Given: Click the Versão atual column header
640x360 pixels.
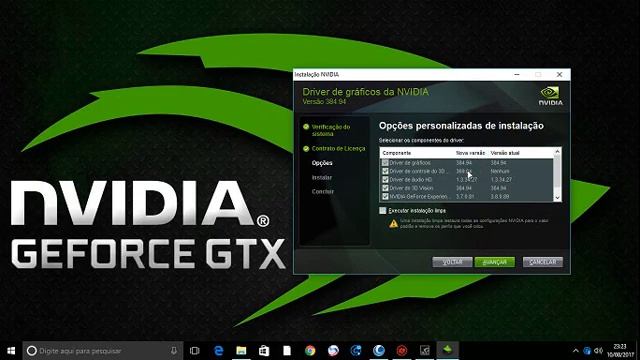Looking at the screenshot, I should tap(505, 153).
